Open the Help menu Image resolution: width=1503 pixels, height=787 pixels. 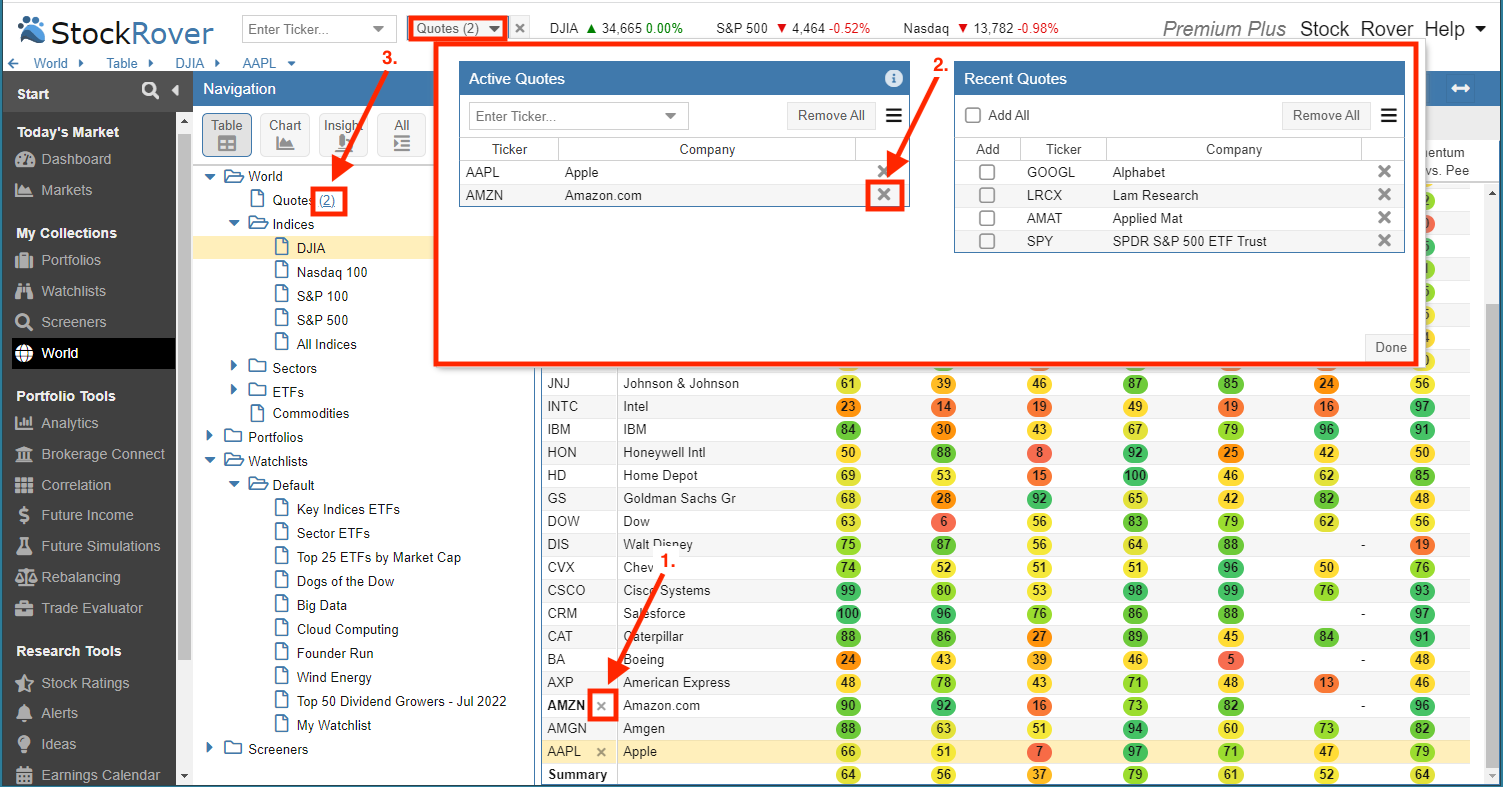click(x=1455, y=29)
